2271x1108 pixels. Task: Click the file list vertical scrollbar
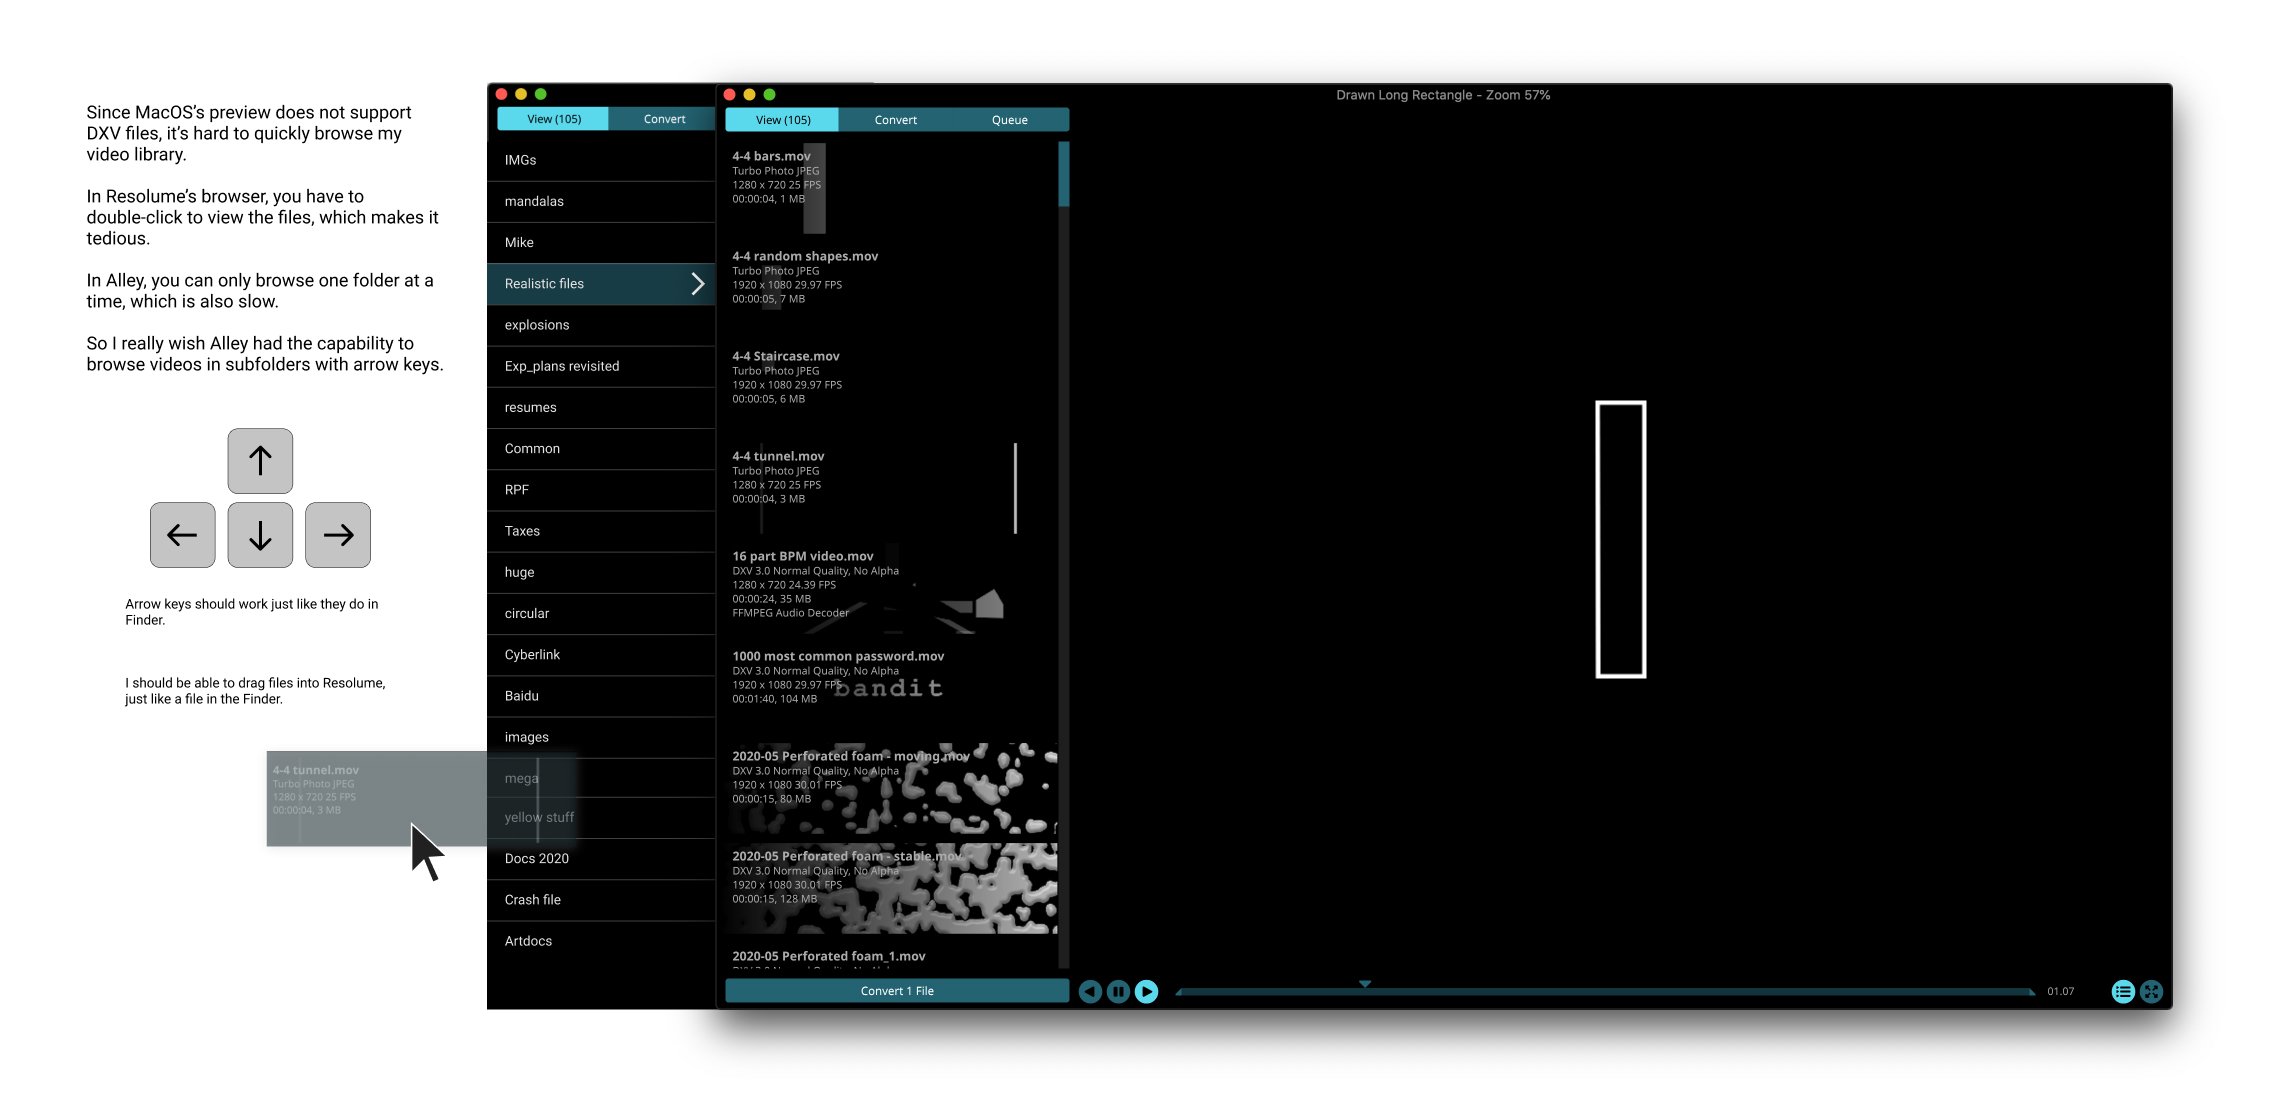click(1063, 175)
